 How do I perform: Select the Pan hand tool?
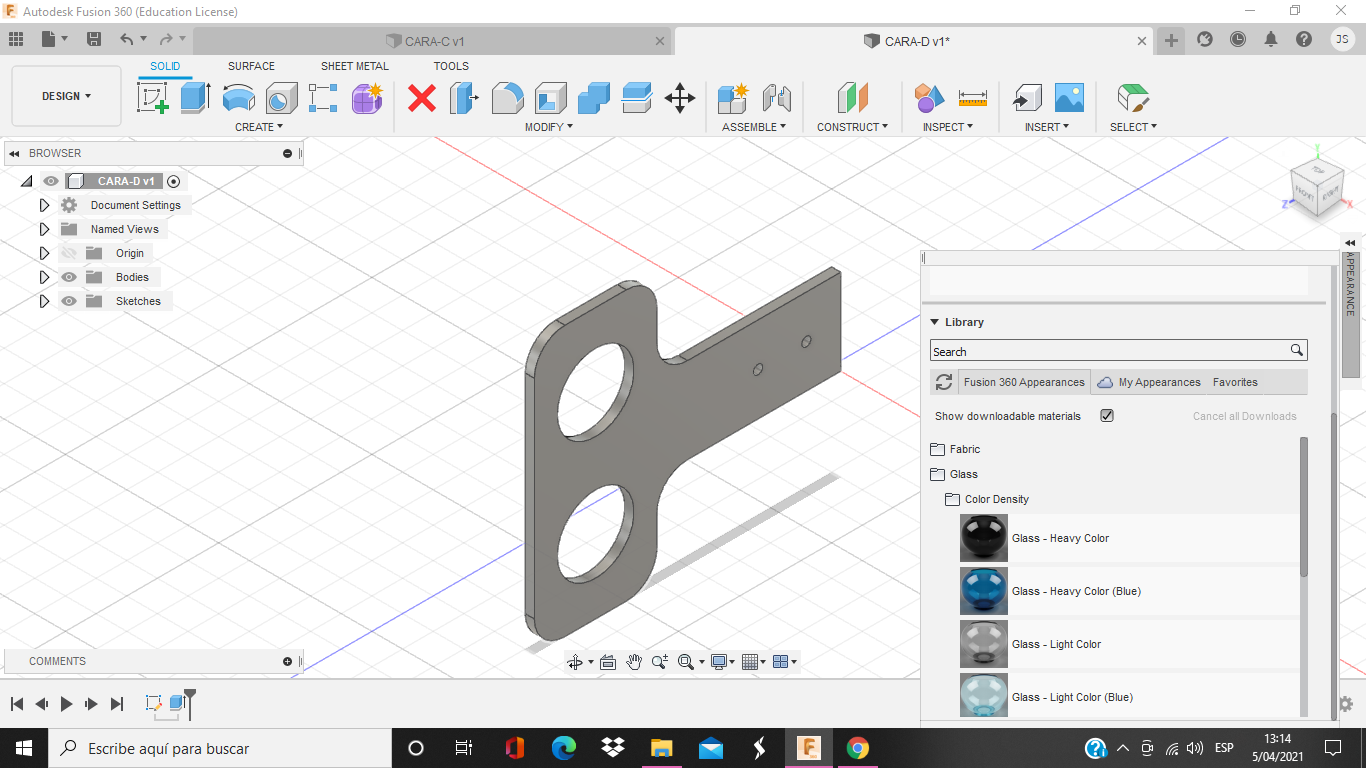[634, 662]
